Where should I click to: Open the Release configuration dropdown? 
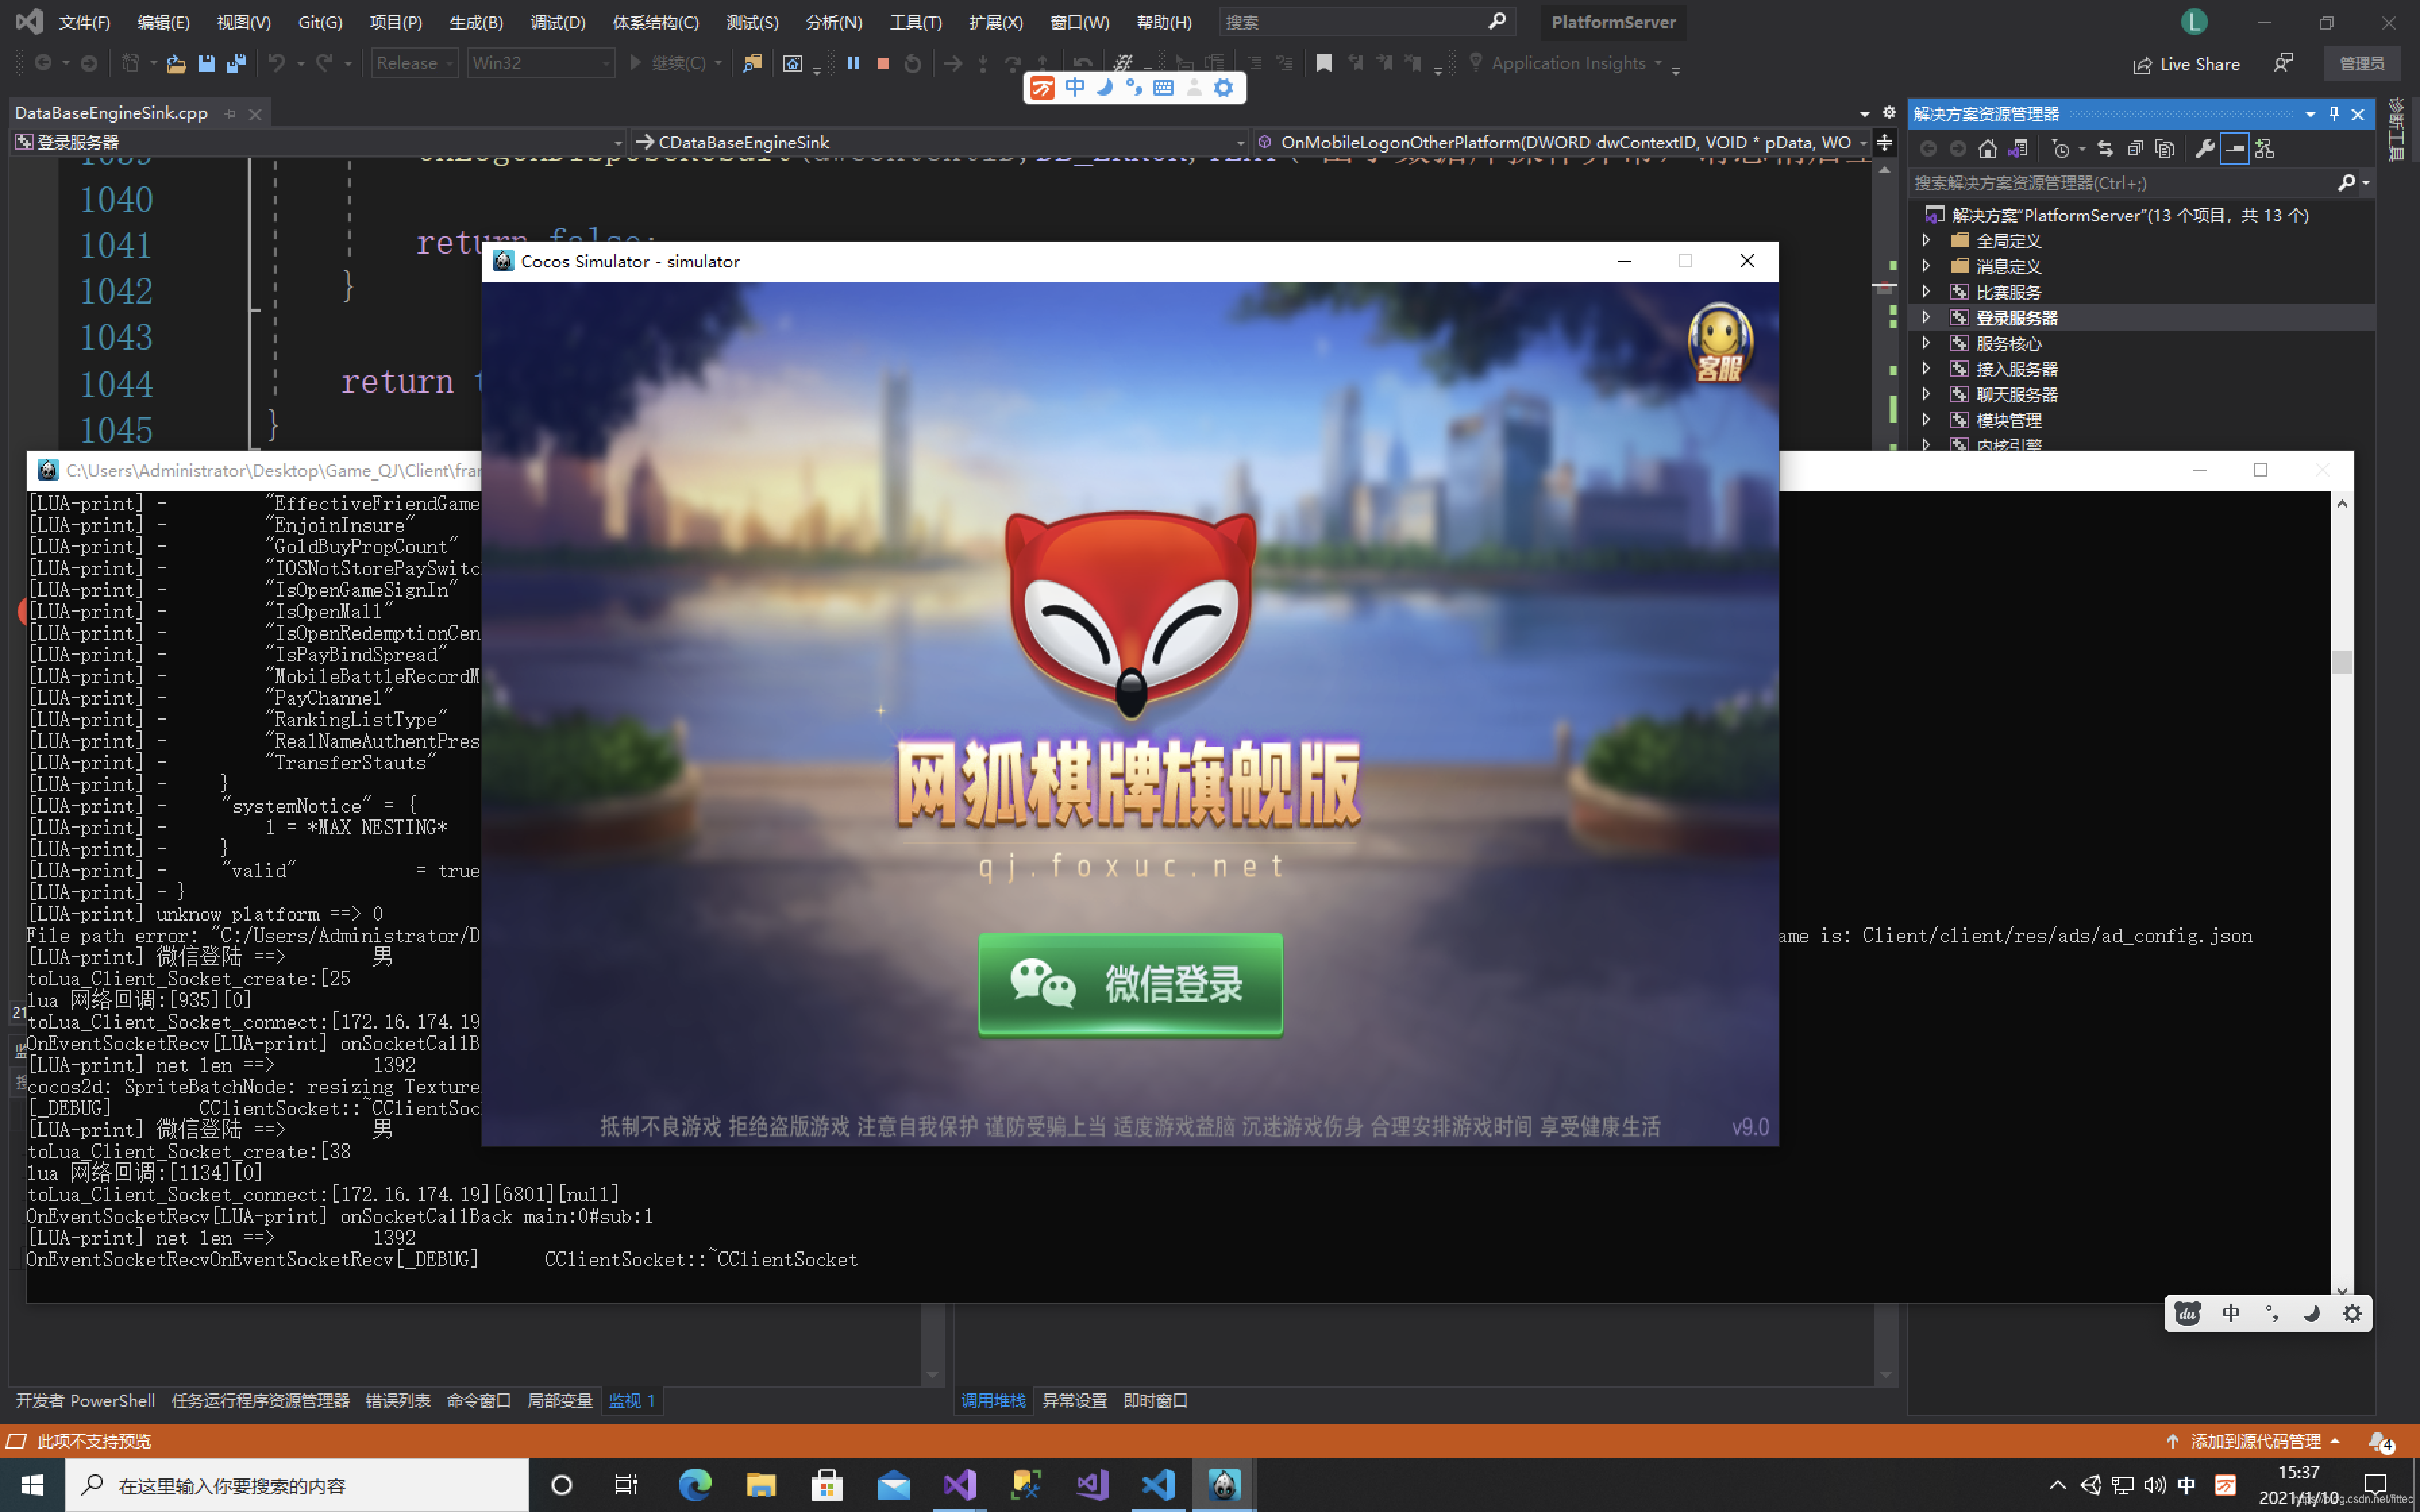click(x=414, y=63)
